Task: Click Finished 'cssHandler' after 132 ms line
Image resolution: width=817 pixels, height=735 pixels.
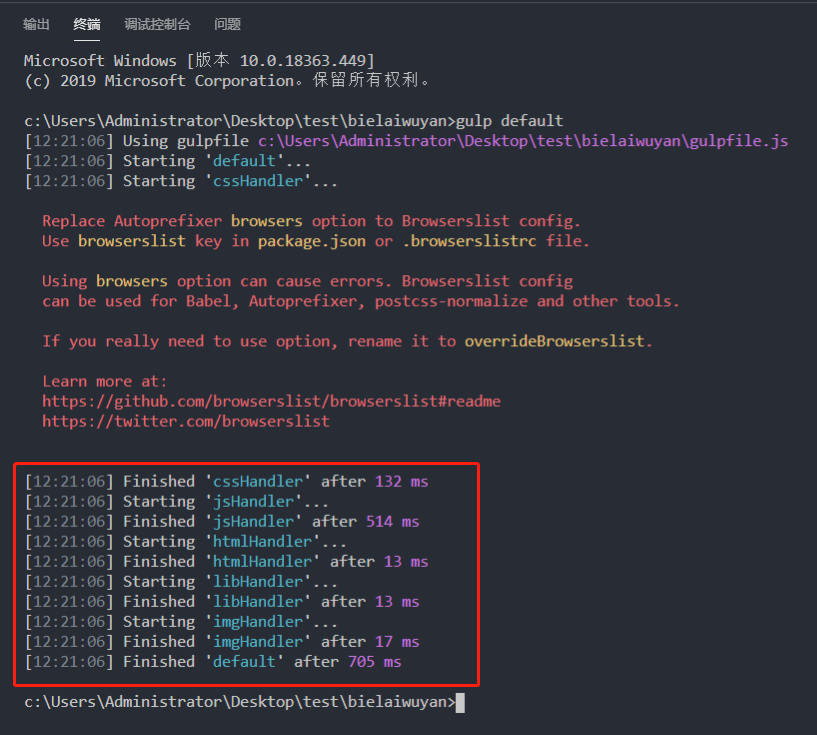Action: pos(227,481)
